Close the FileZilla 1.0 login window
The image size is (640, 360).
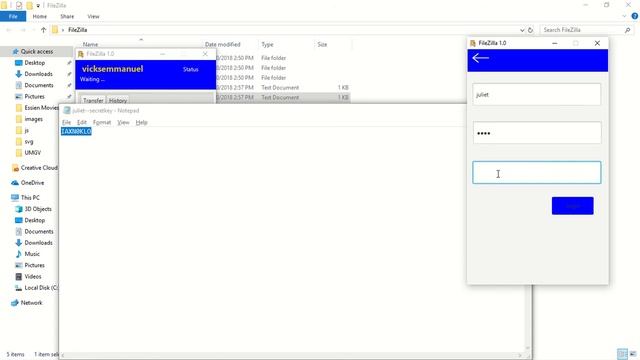597,43
